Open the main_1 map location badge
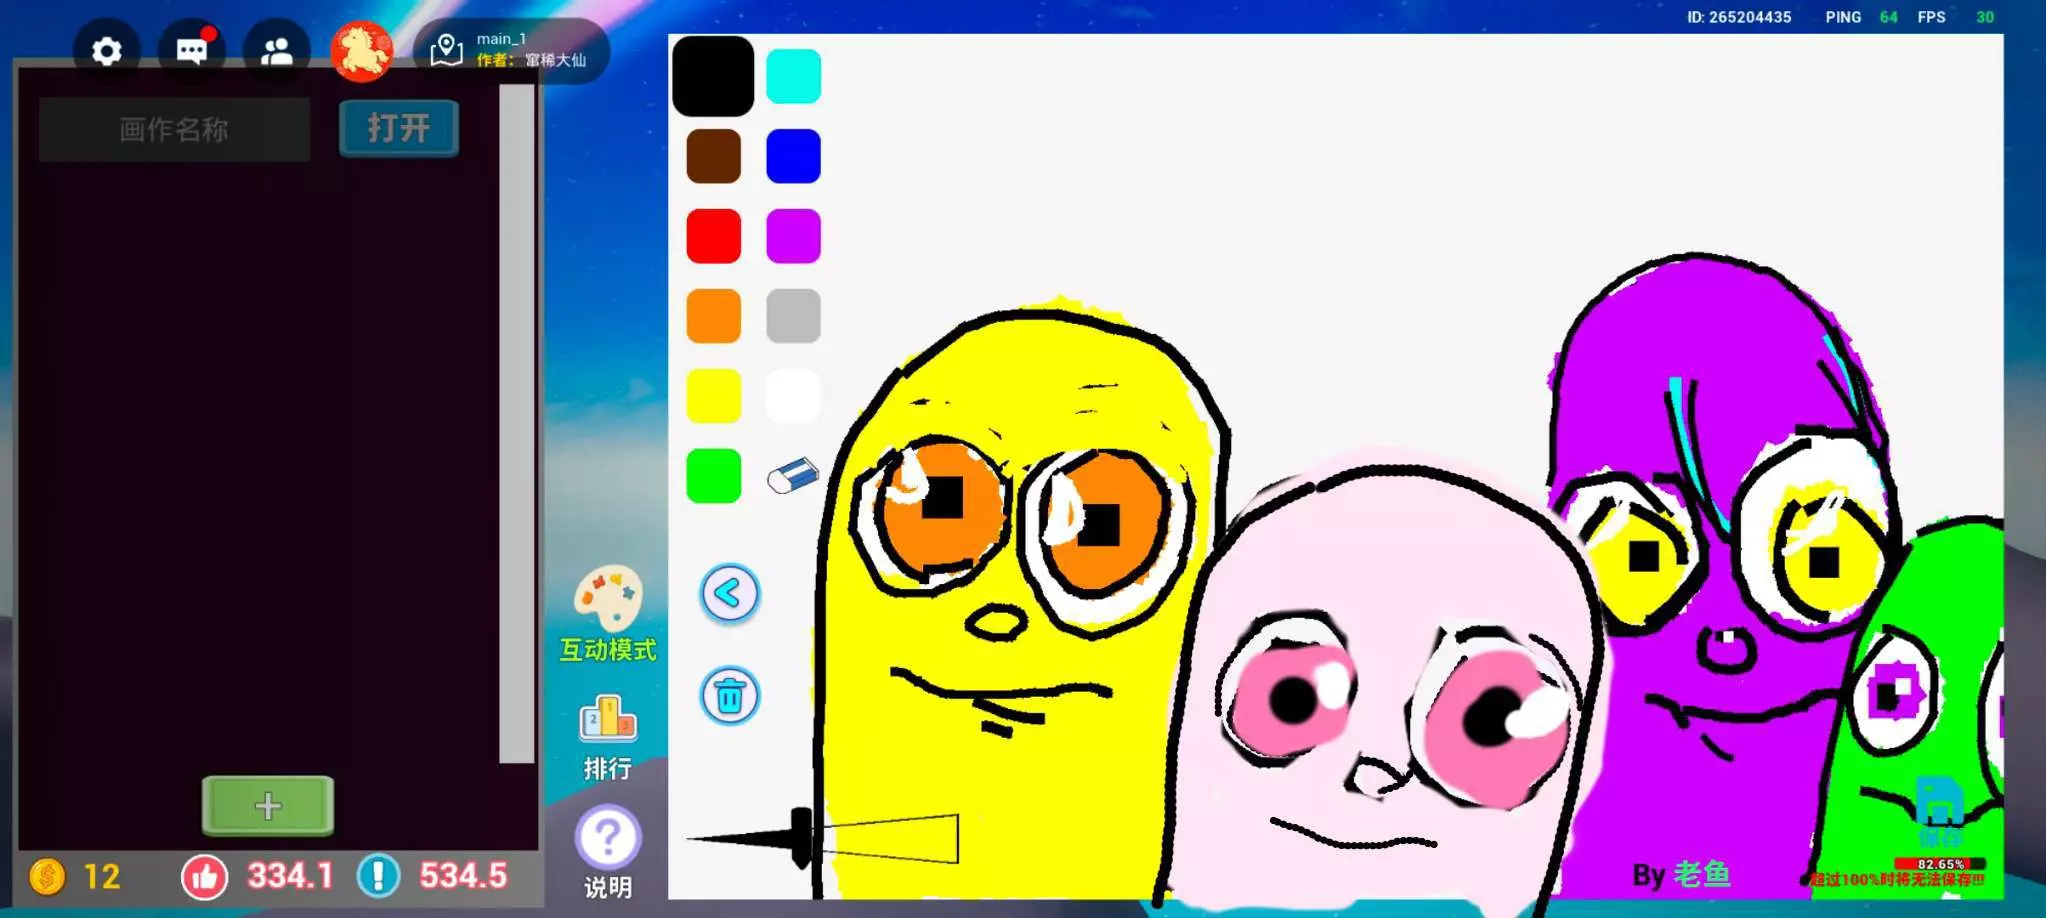 tap(511, 50)
